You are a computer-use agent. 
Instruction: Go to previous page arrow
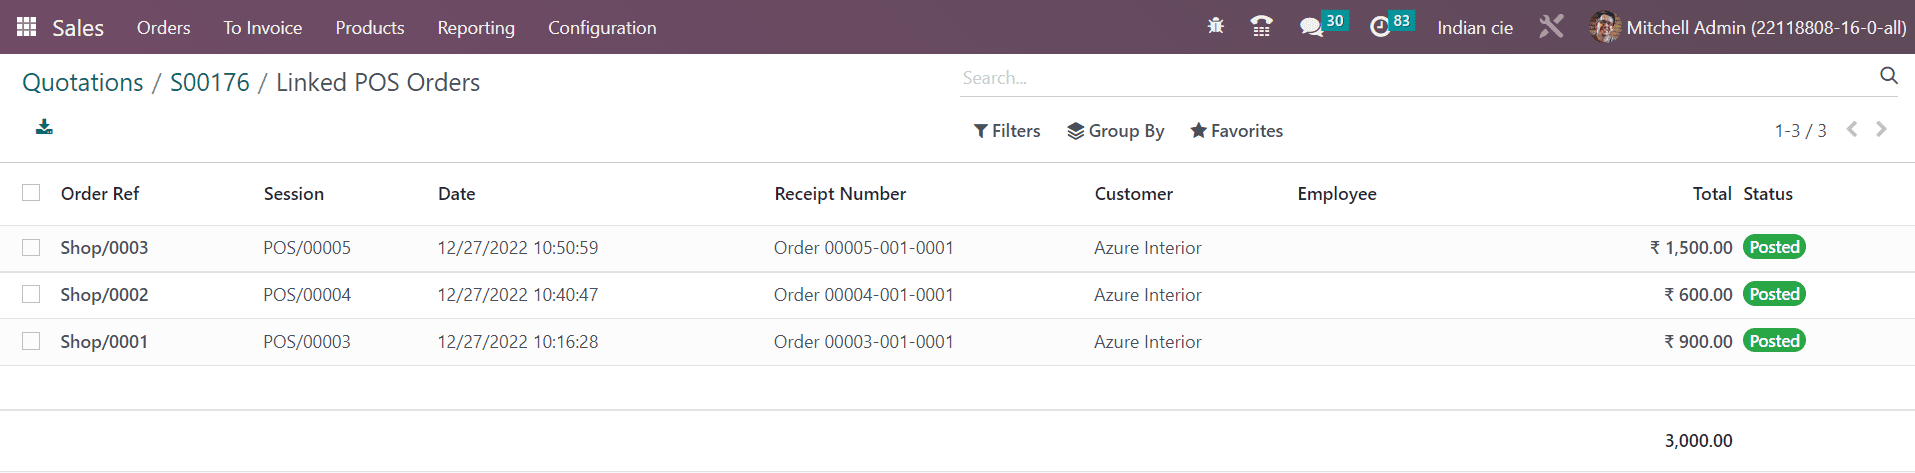click(1852, 129)
